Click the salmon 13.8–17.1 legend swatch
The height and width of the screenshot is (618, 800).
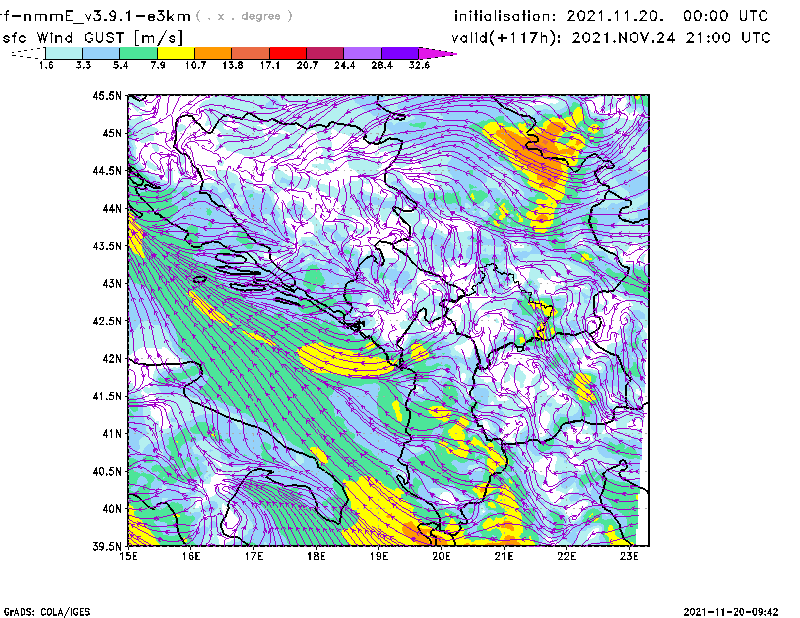pyautogui.click(x=251, y=53)
